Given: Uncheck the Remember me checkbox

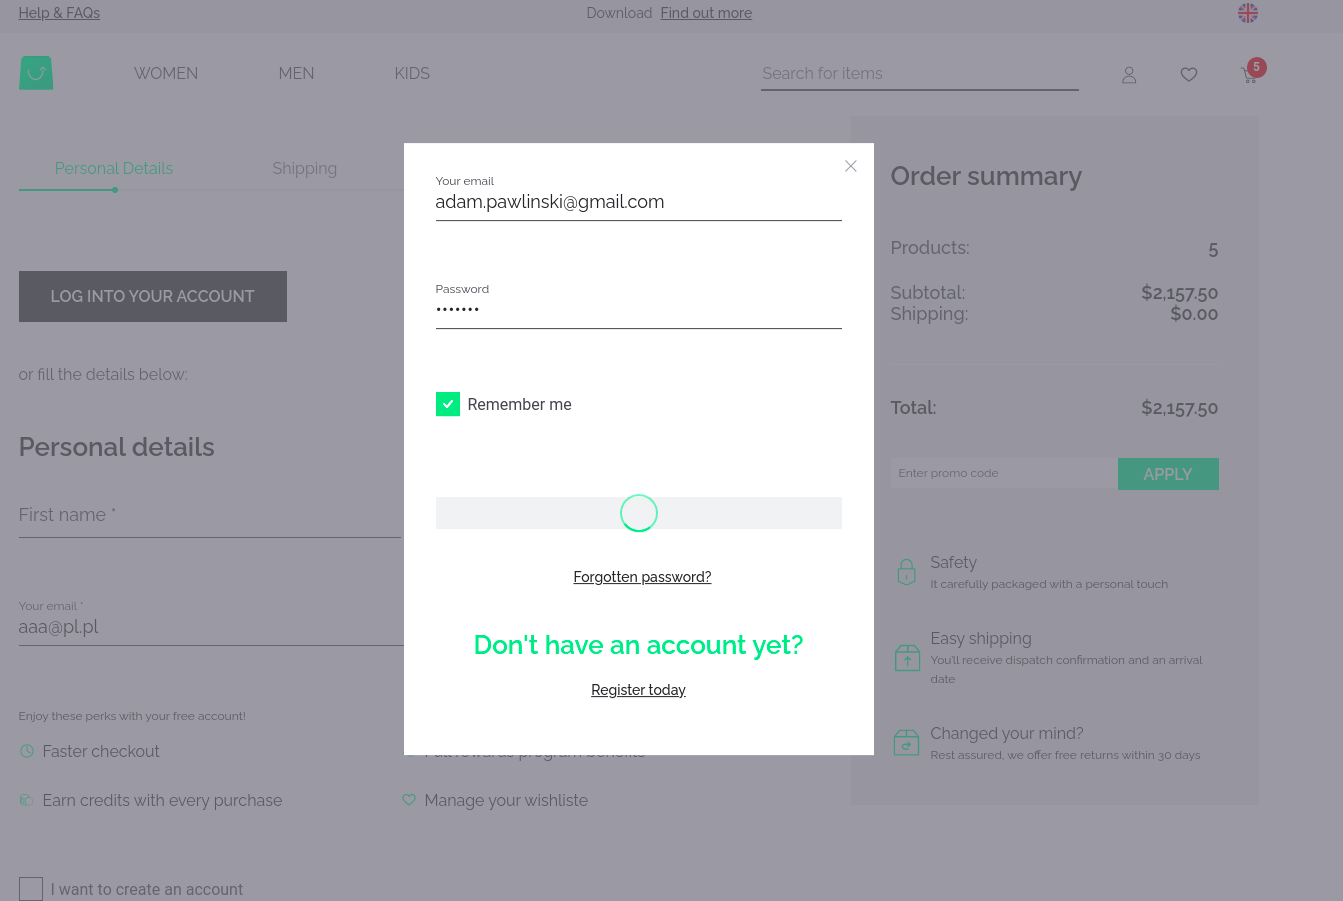Looking at the screenshot, I should pos(447,404).
